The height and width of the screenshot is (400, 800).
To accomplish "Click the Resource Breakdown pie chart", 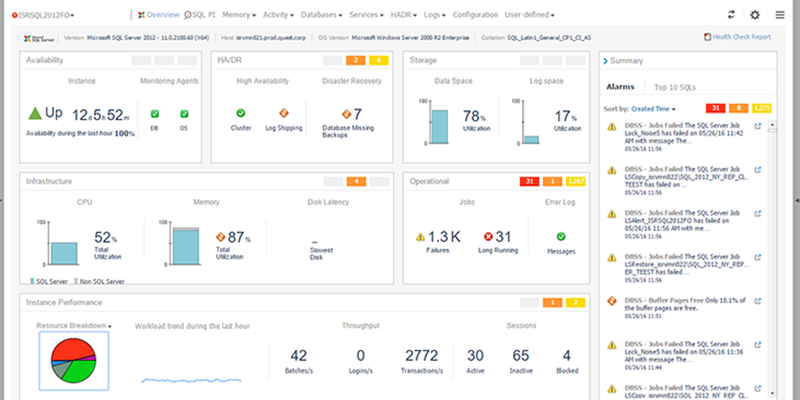I will (73, 360).
